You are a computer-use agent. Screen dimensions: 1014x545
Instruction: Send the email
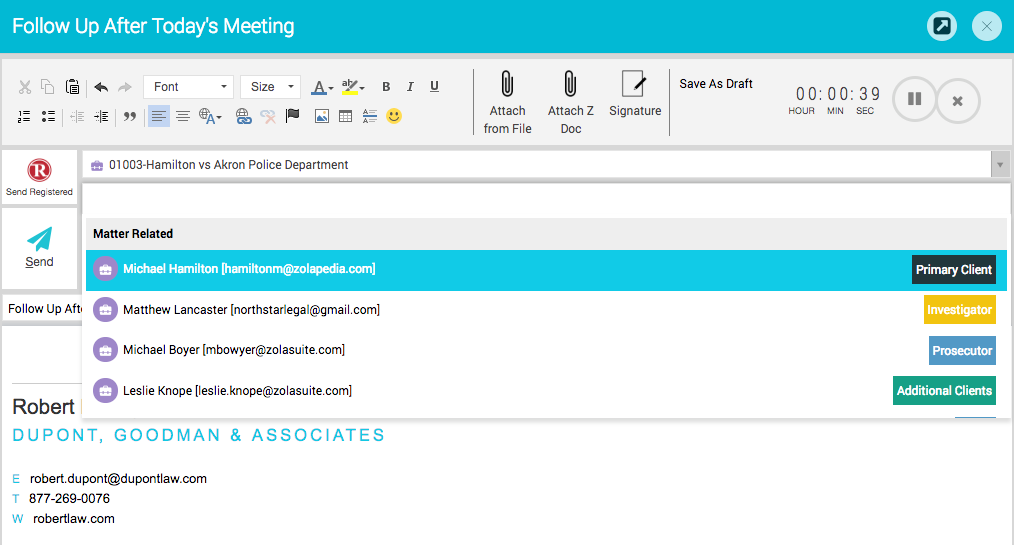tap(39, 248)
